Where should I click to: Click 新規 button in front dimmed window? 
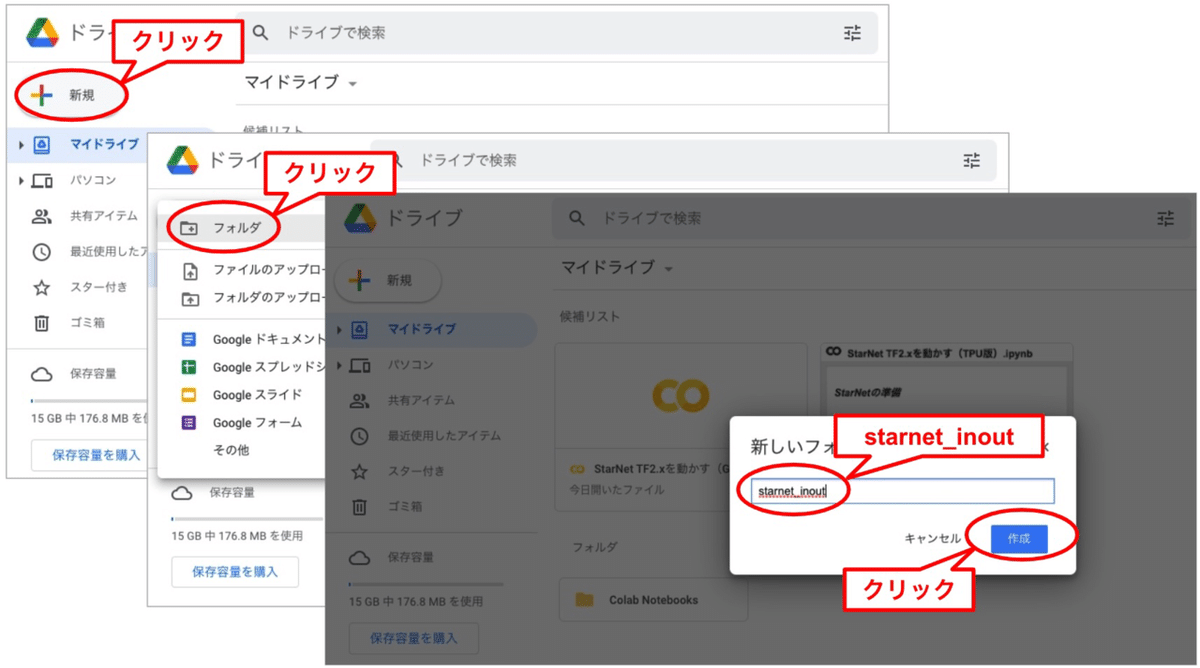point(390,281)
